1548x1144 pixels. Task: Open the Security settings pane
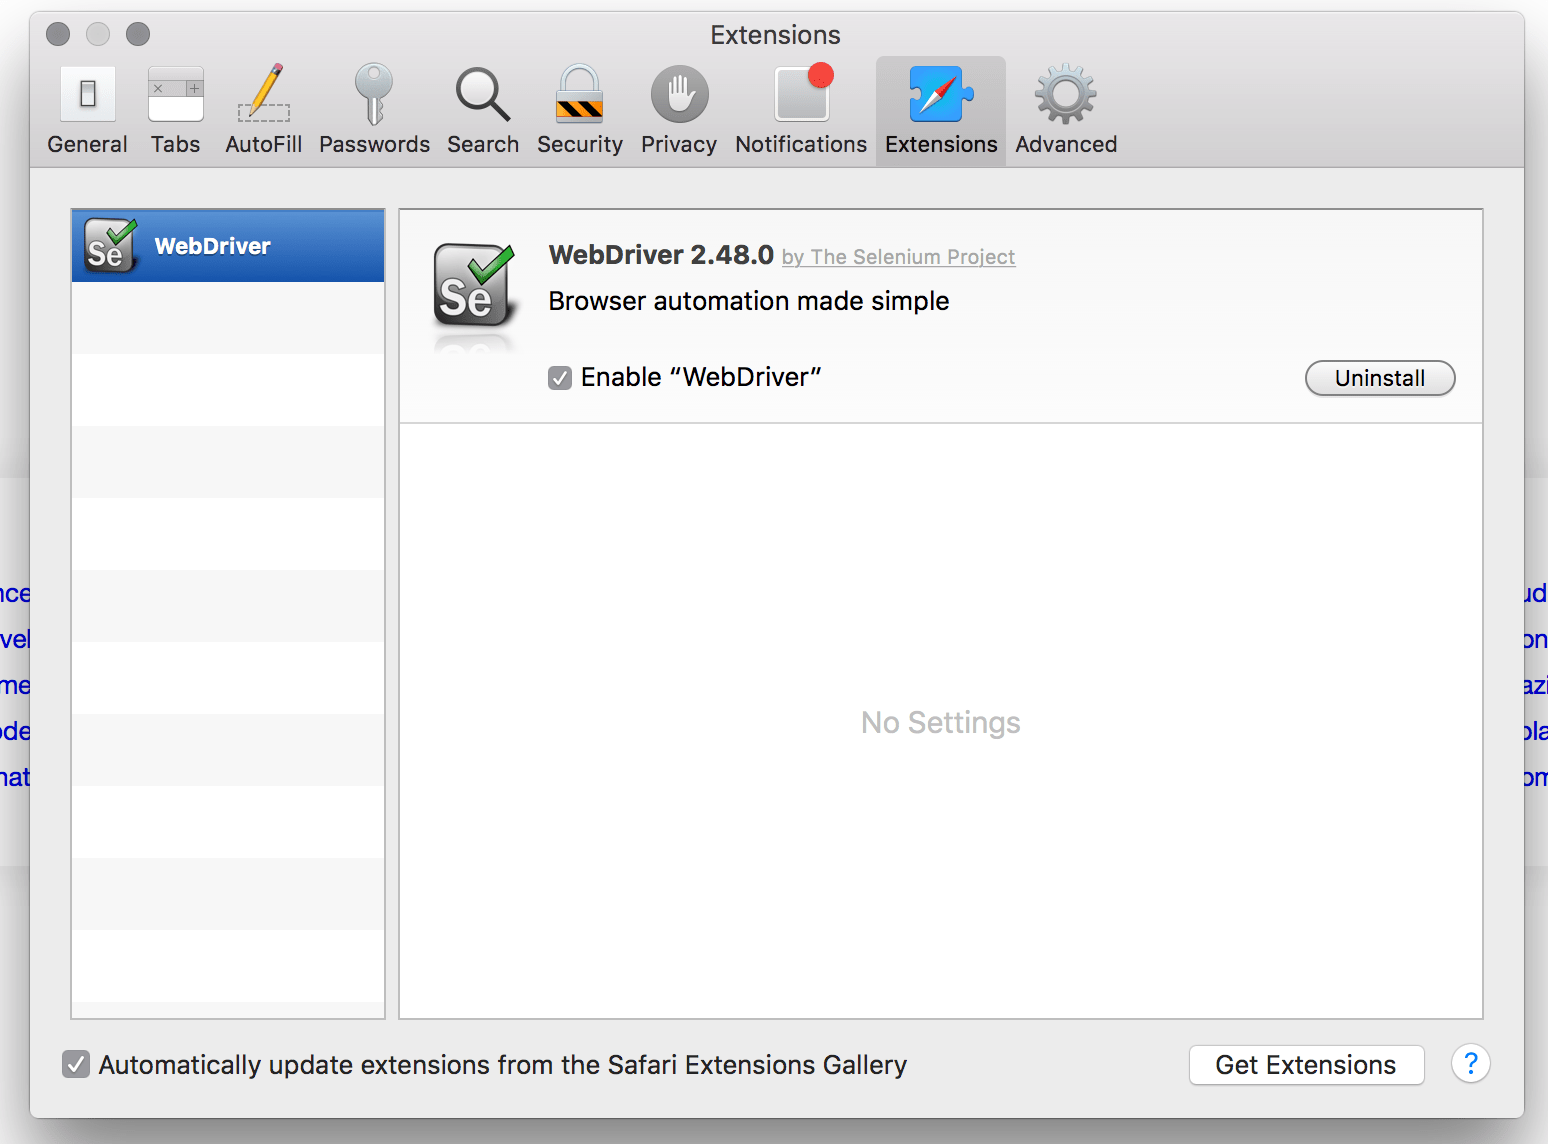pyautogui.click(x=579, y=105)
